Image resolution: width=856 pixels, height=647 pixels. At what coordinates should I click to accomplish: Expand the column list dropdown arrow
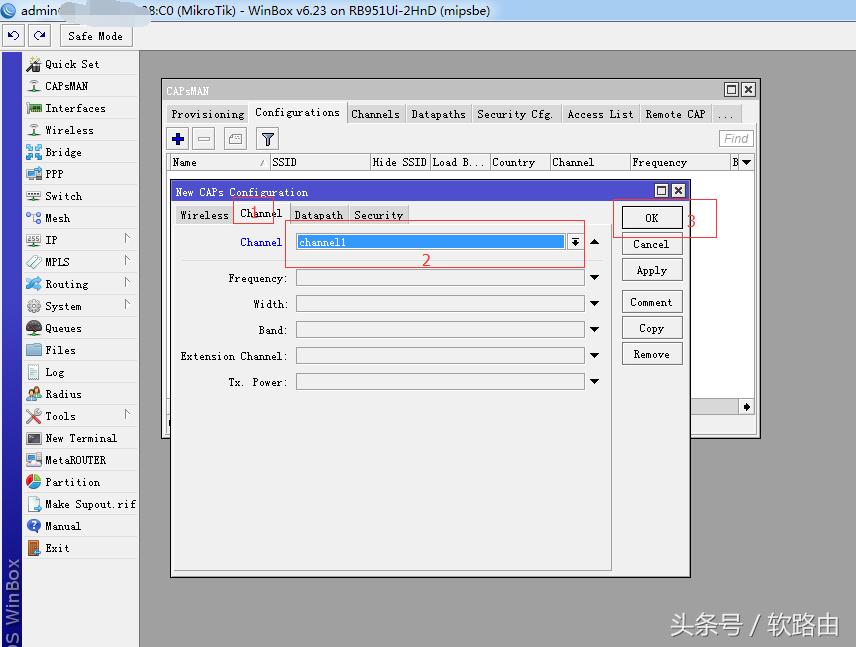click(746, 162)
